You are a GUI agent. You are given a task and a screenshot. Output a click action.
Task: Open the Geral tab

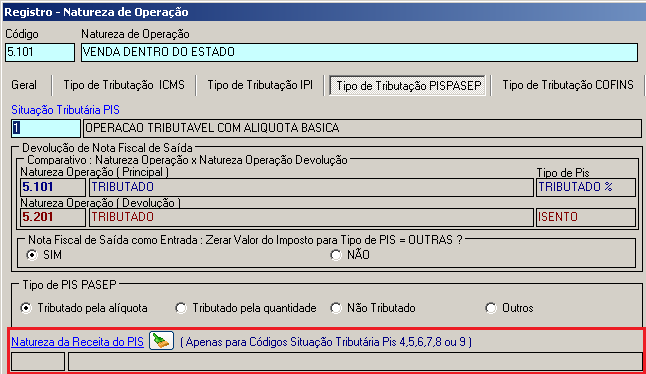pos(24,85)
